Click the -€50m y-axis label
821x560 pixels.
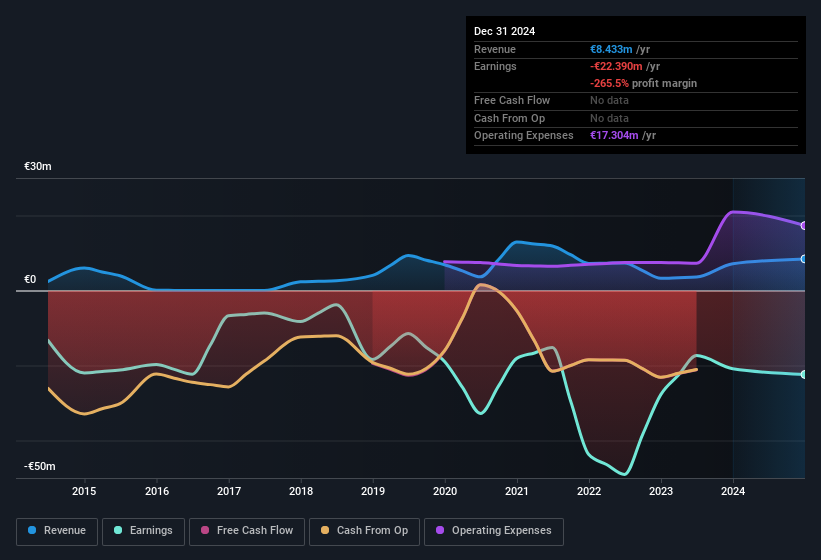tap(39, 466)
